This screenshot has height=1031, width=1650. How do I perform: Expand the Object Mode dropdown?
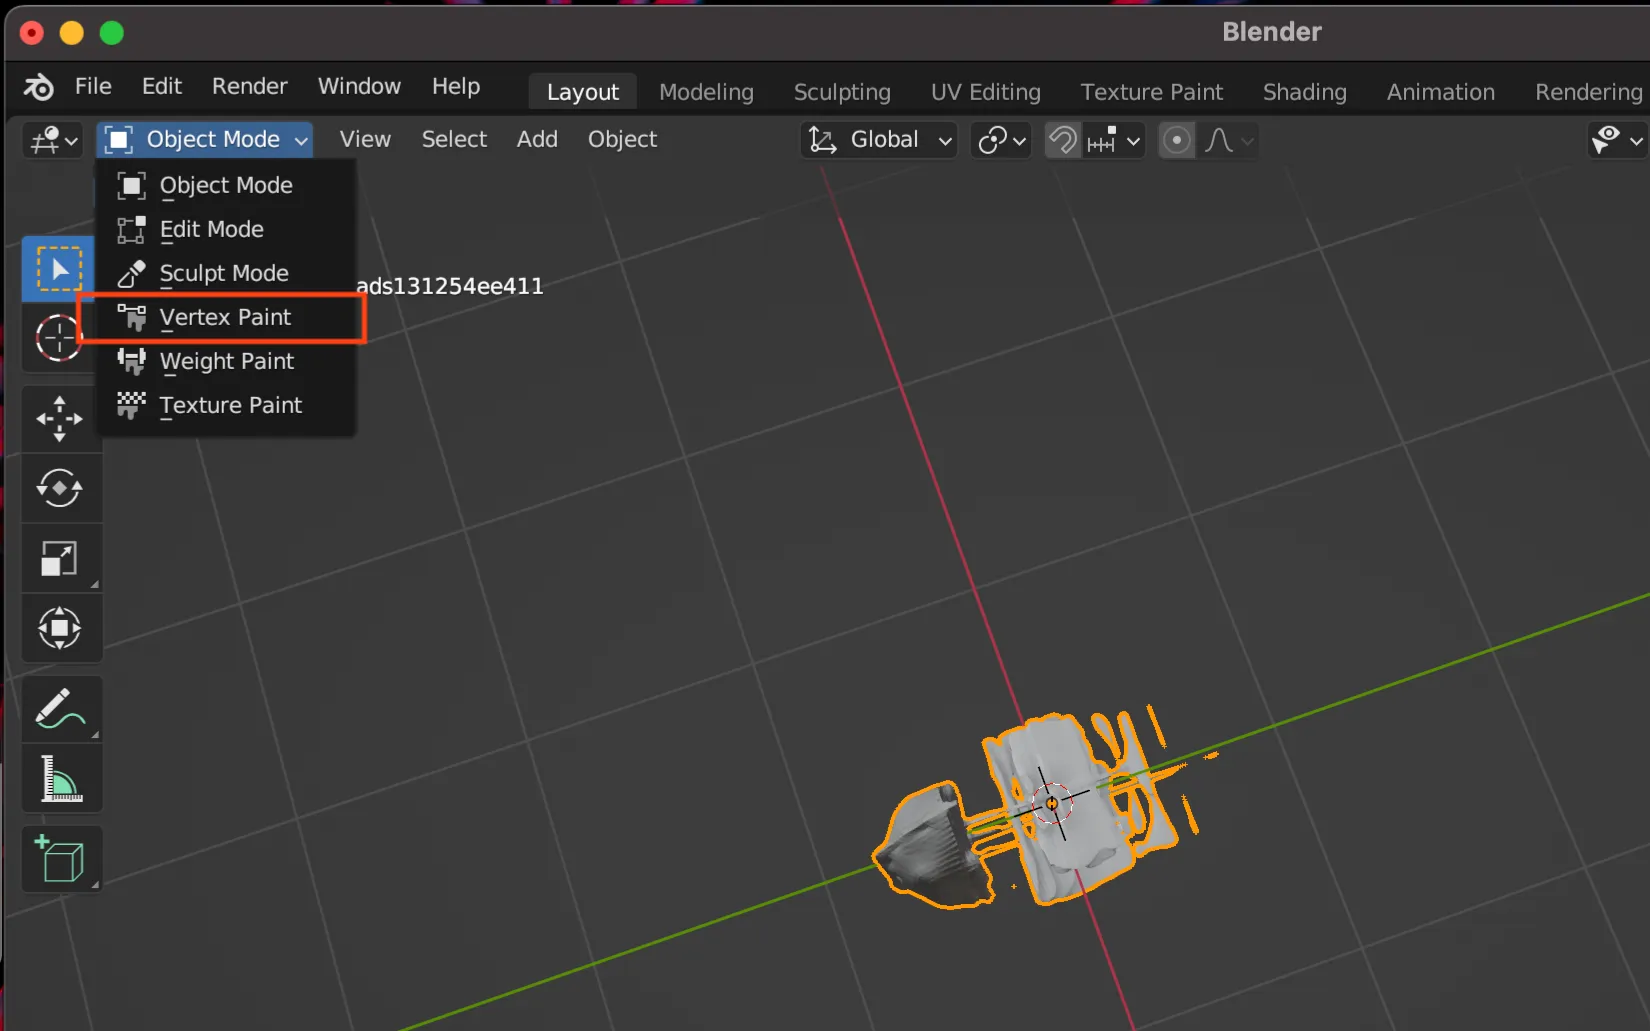(205, 140)
